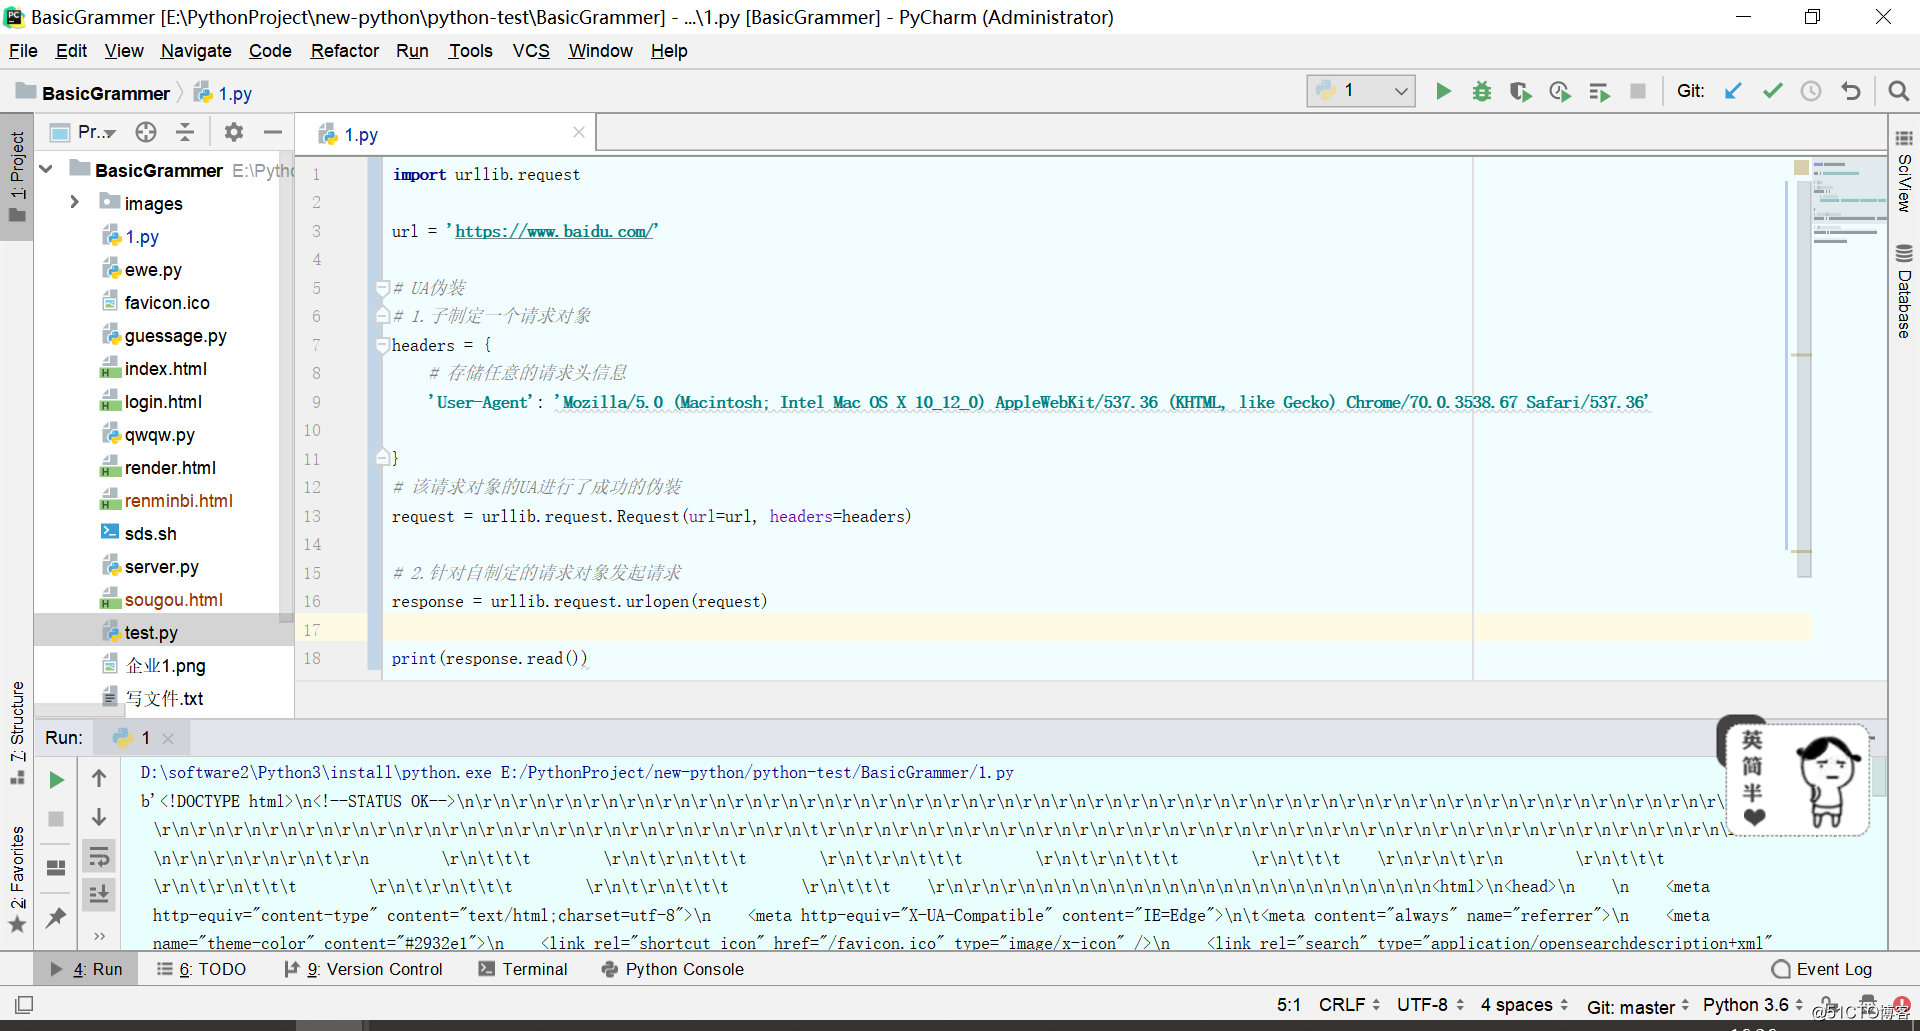
Task: Close the 1.py editor tab
Action: [579, 132]
